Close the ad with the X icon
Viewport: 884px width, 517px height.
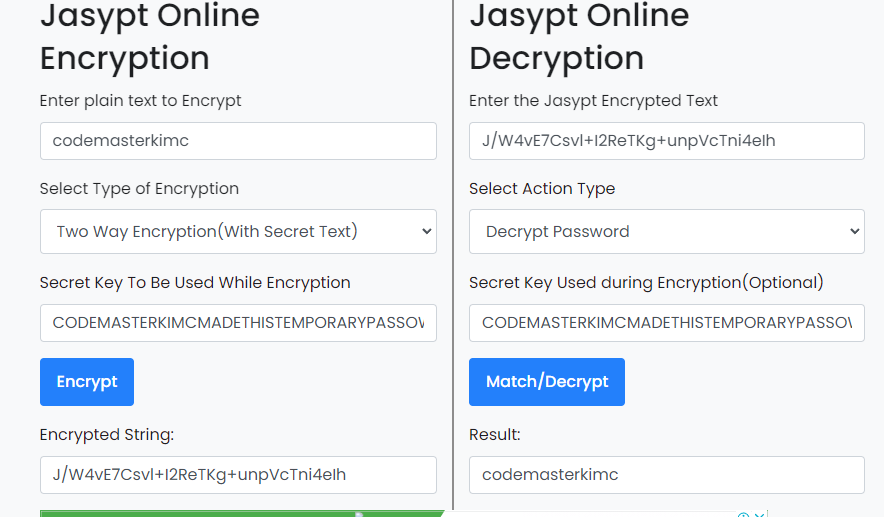tap(759, 515)
